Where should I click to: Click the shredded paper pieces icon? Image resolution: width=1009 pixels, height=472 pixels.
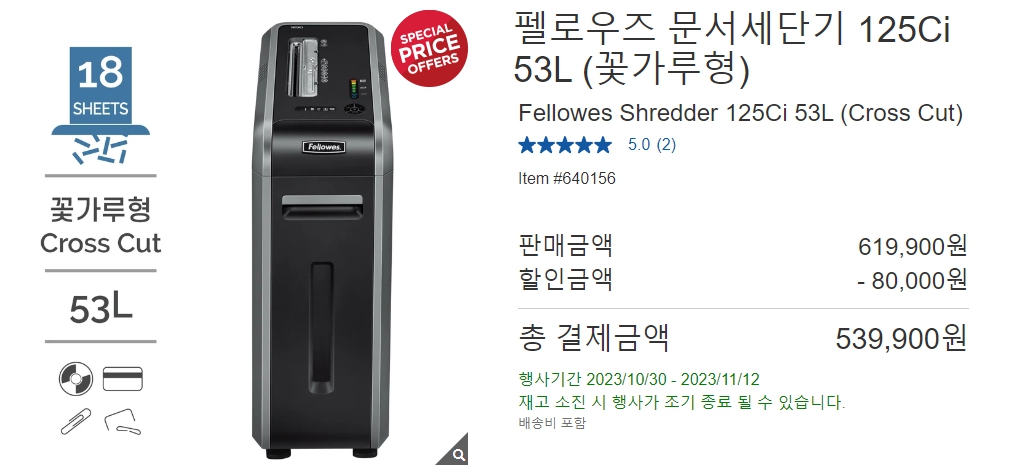pyautogui.click(x=101, y=150)
